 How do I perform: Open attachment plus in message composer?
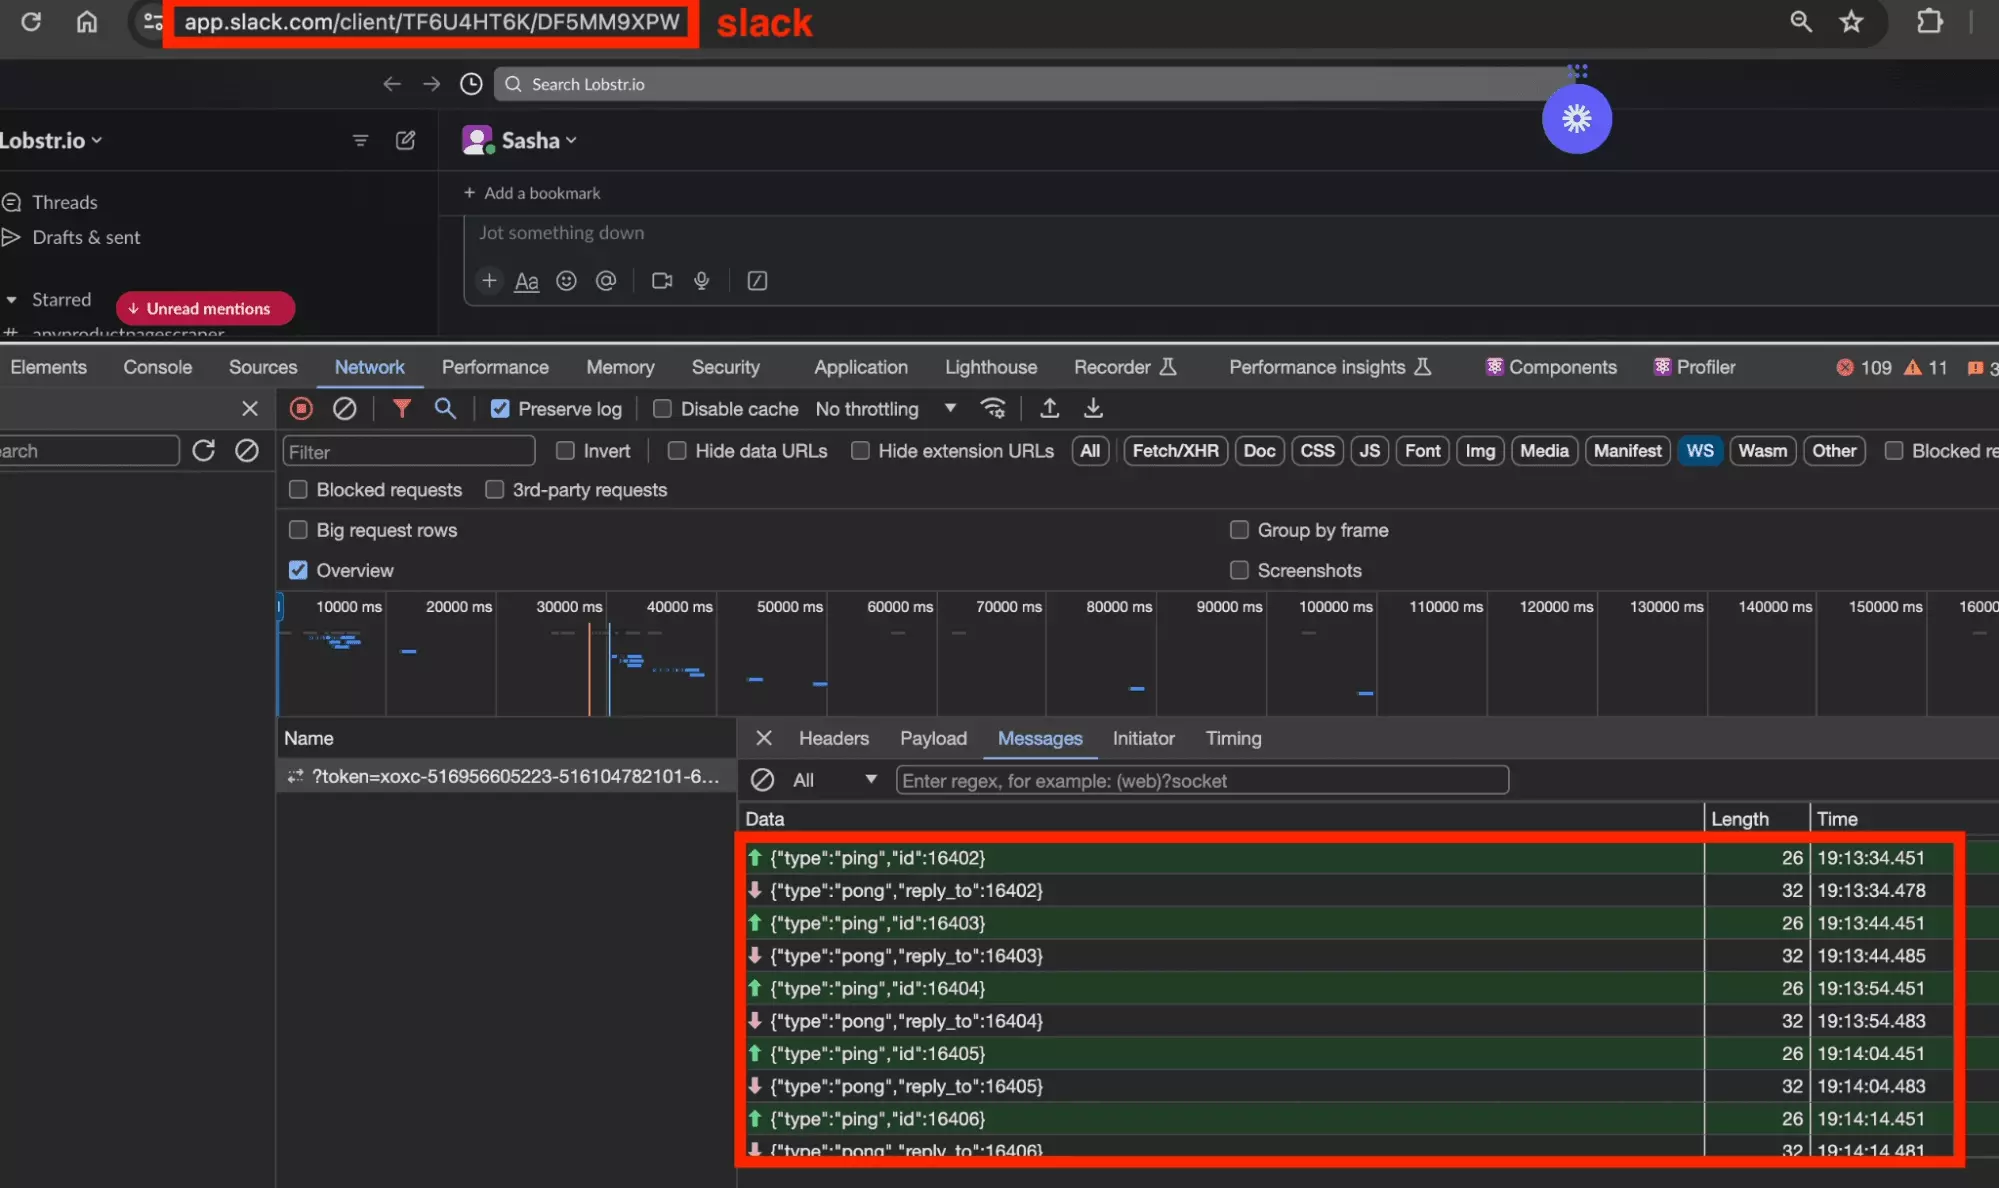click(489, 281)
